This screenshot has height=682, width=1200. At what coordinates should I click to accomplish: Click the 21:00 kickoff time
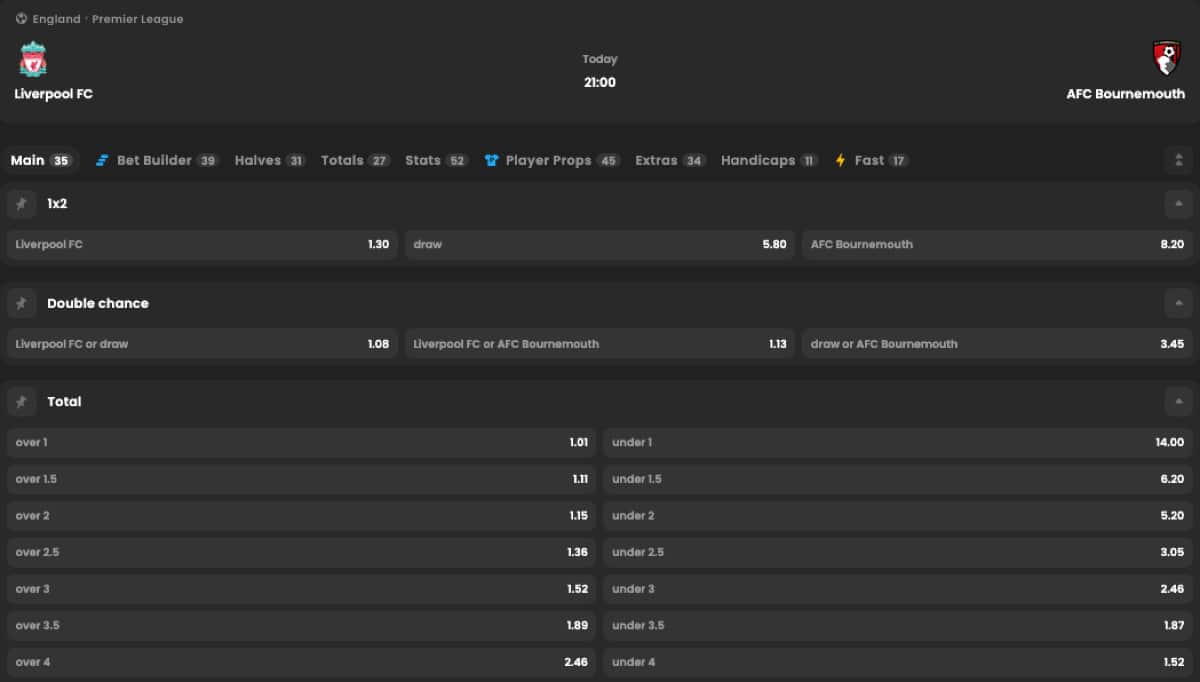(600, 83)
